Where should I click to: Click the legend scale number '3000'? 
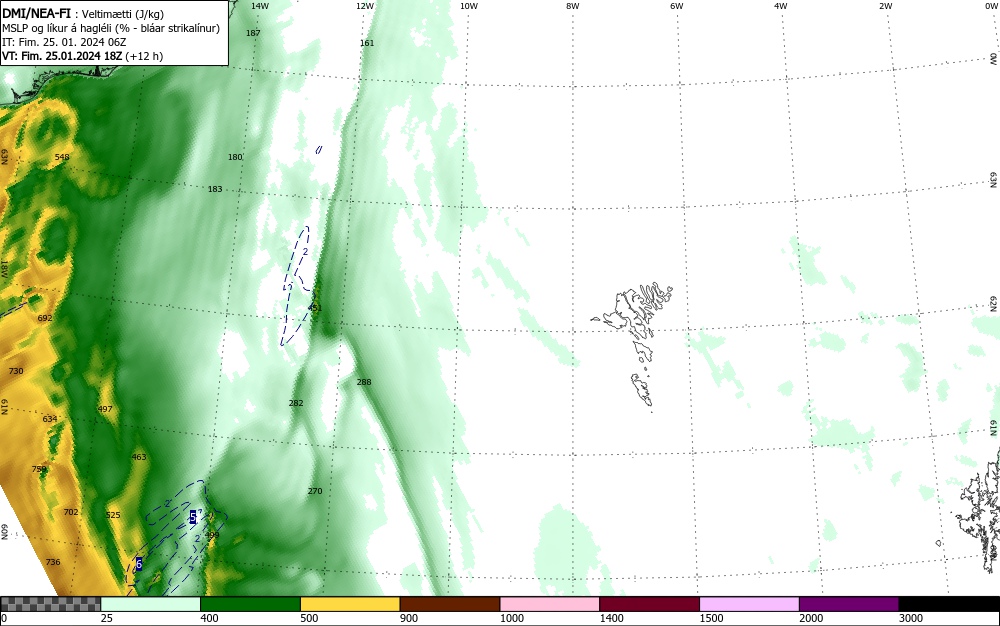(911, 618)
